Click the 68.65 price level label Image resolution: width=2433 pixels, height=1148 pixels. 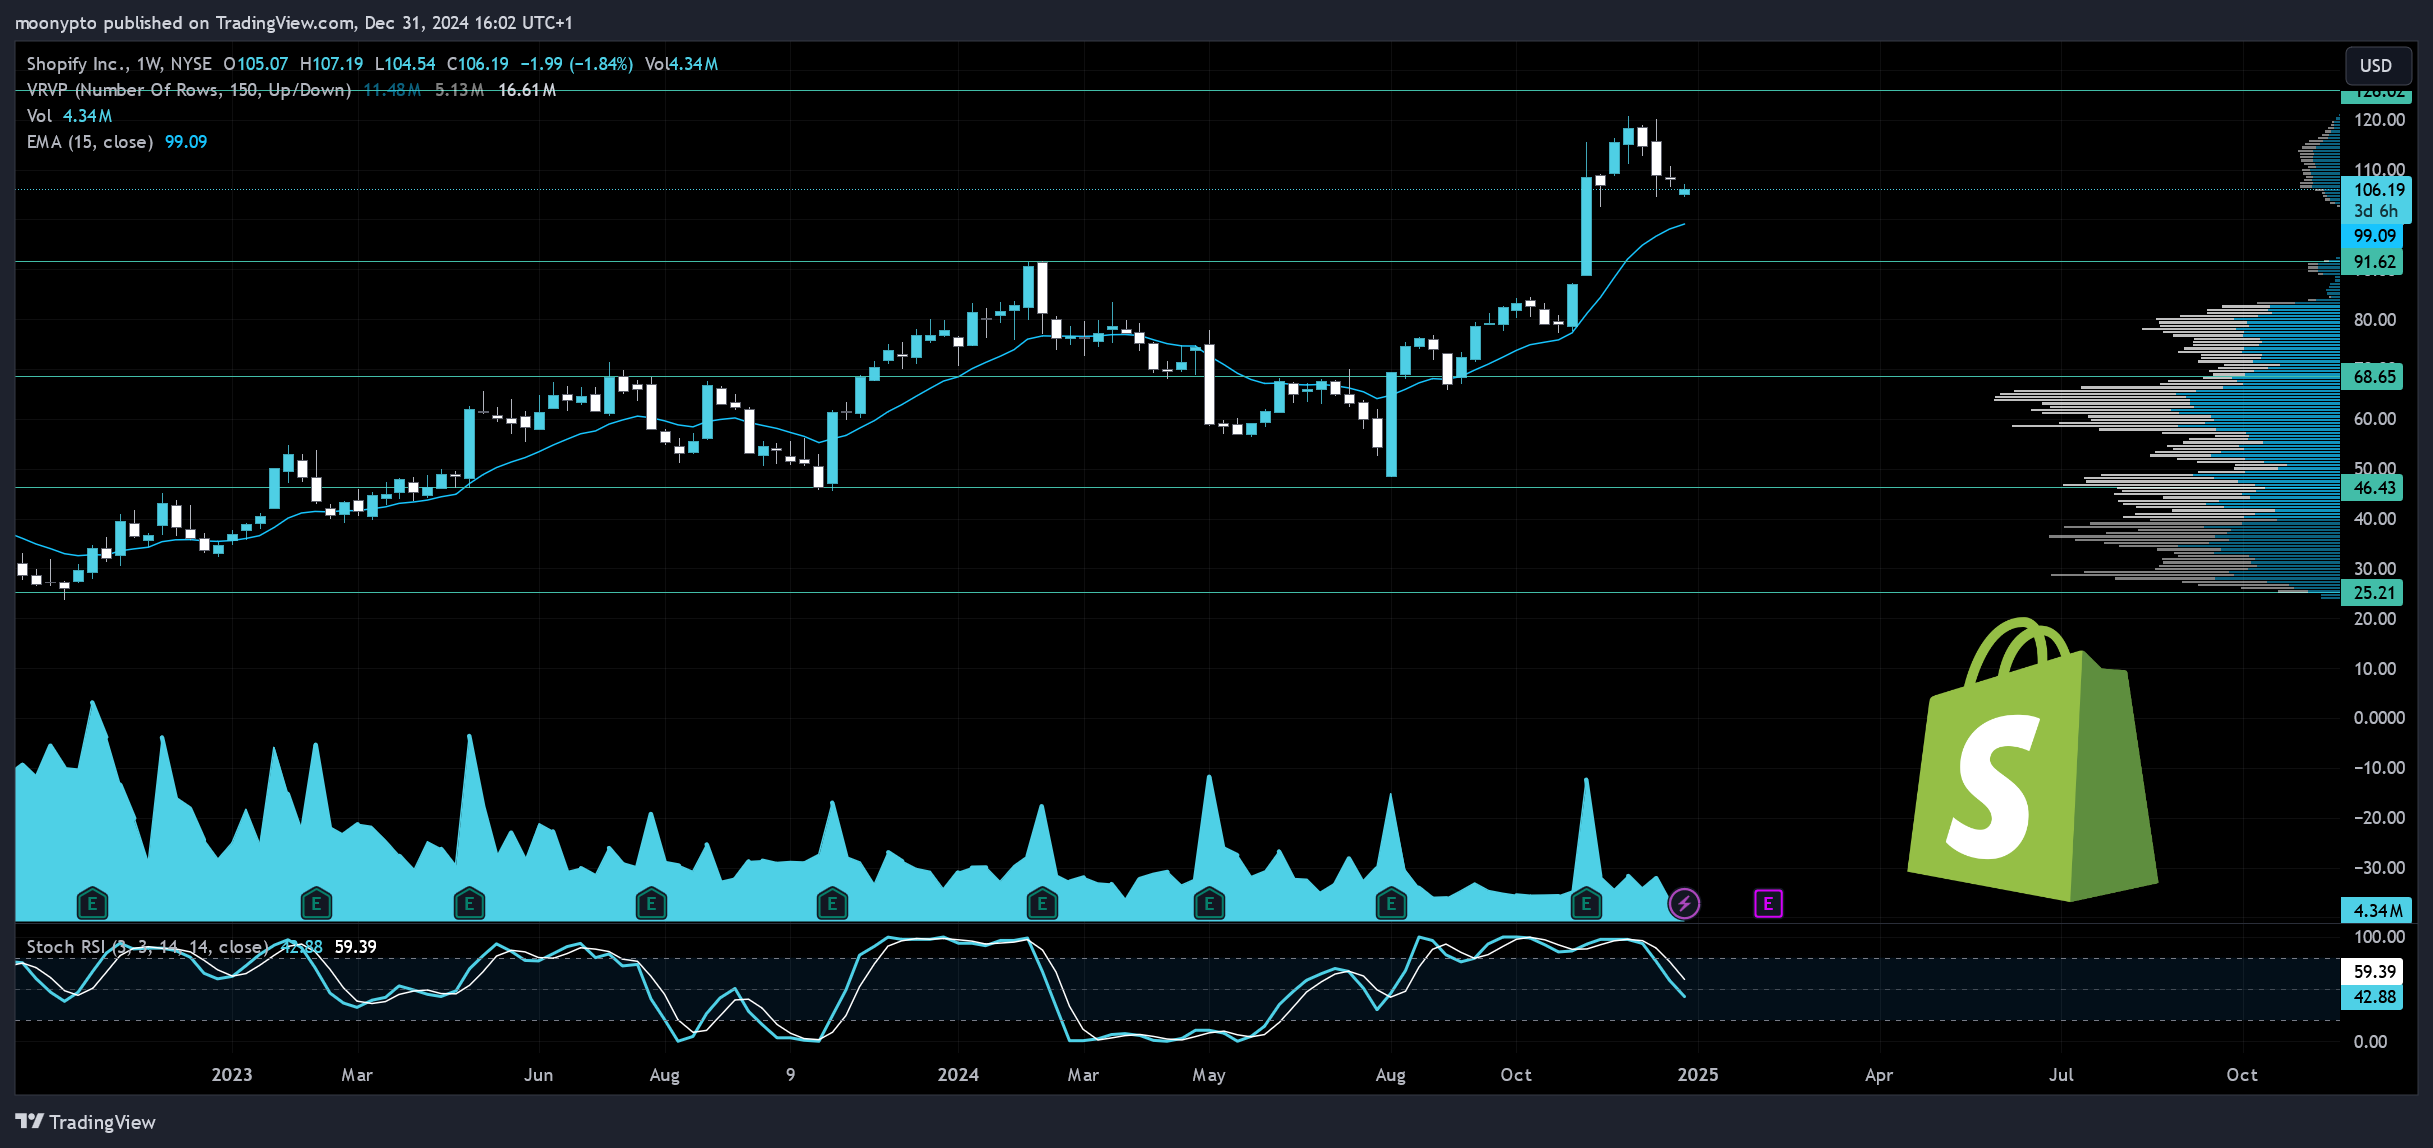click(2374, 377)
